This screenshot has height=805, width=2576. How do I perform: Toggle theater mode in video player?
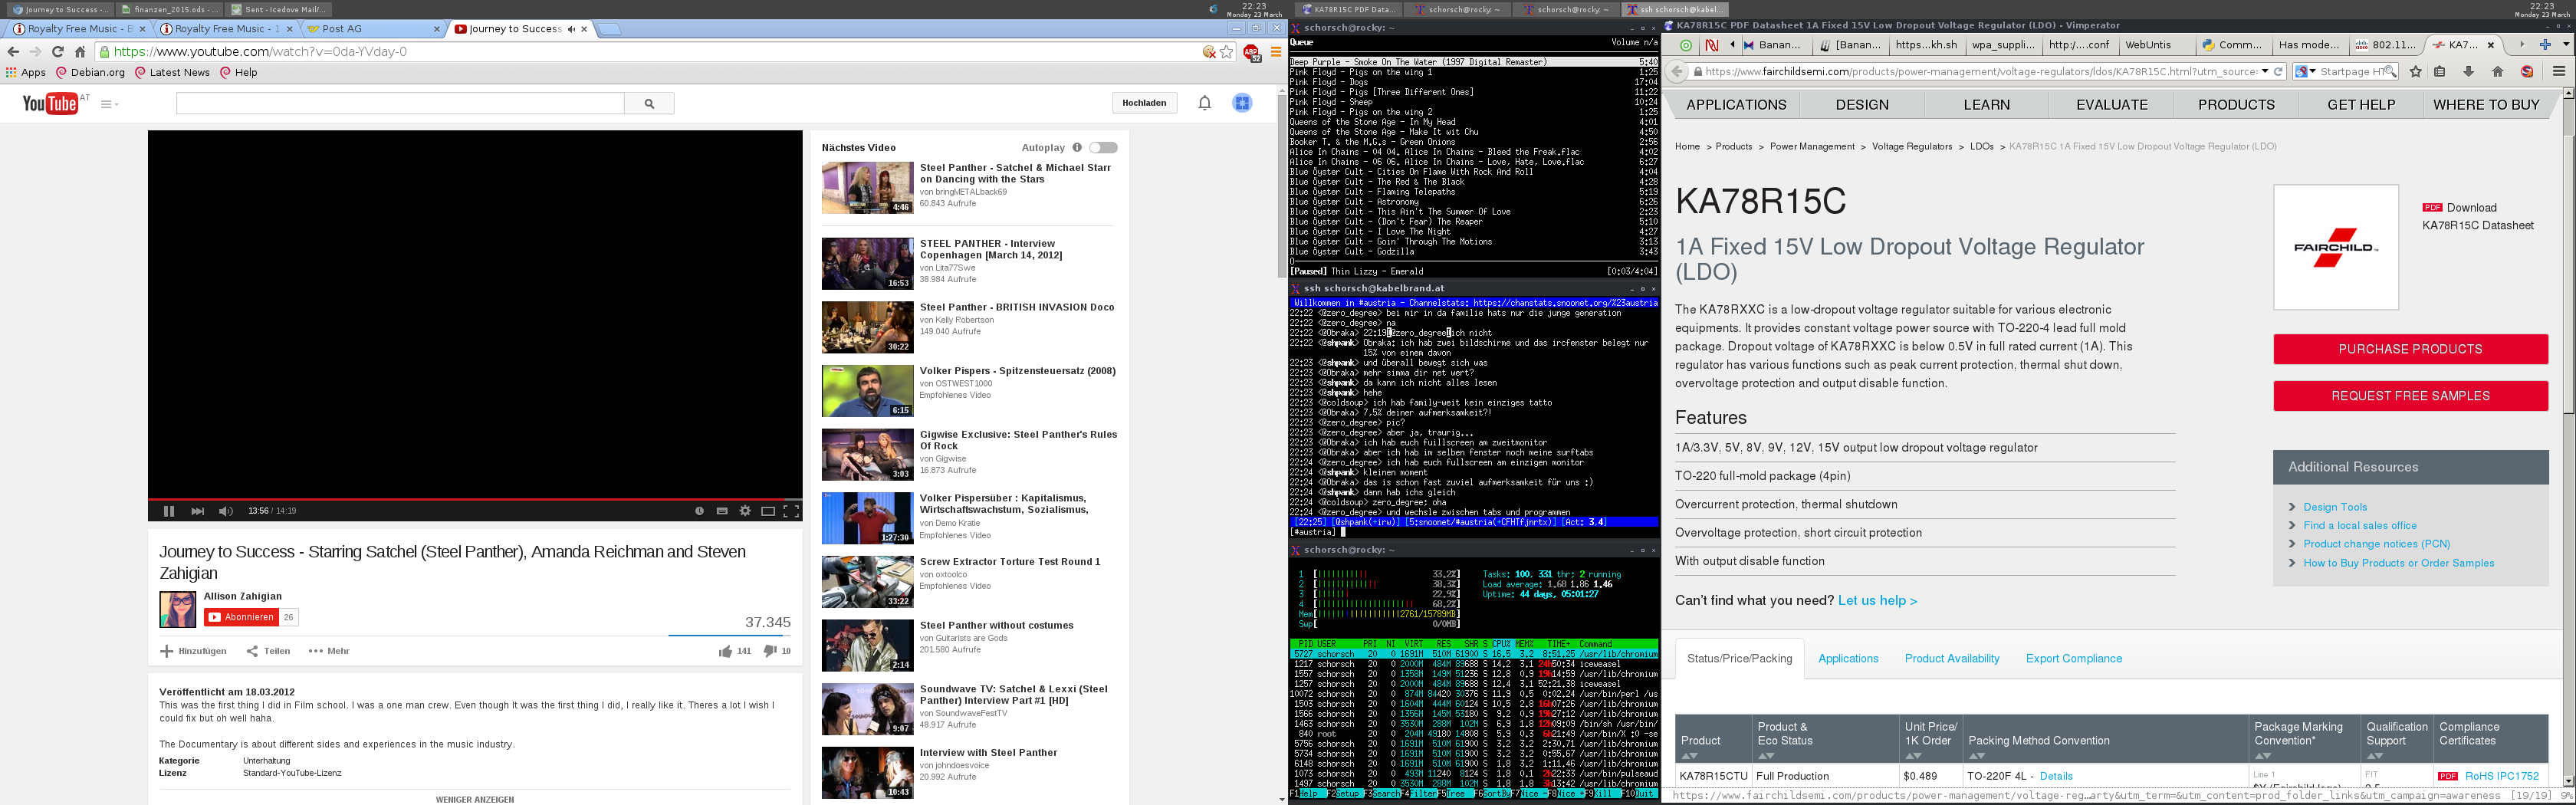point(768,511)
